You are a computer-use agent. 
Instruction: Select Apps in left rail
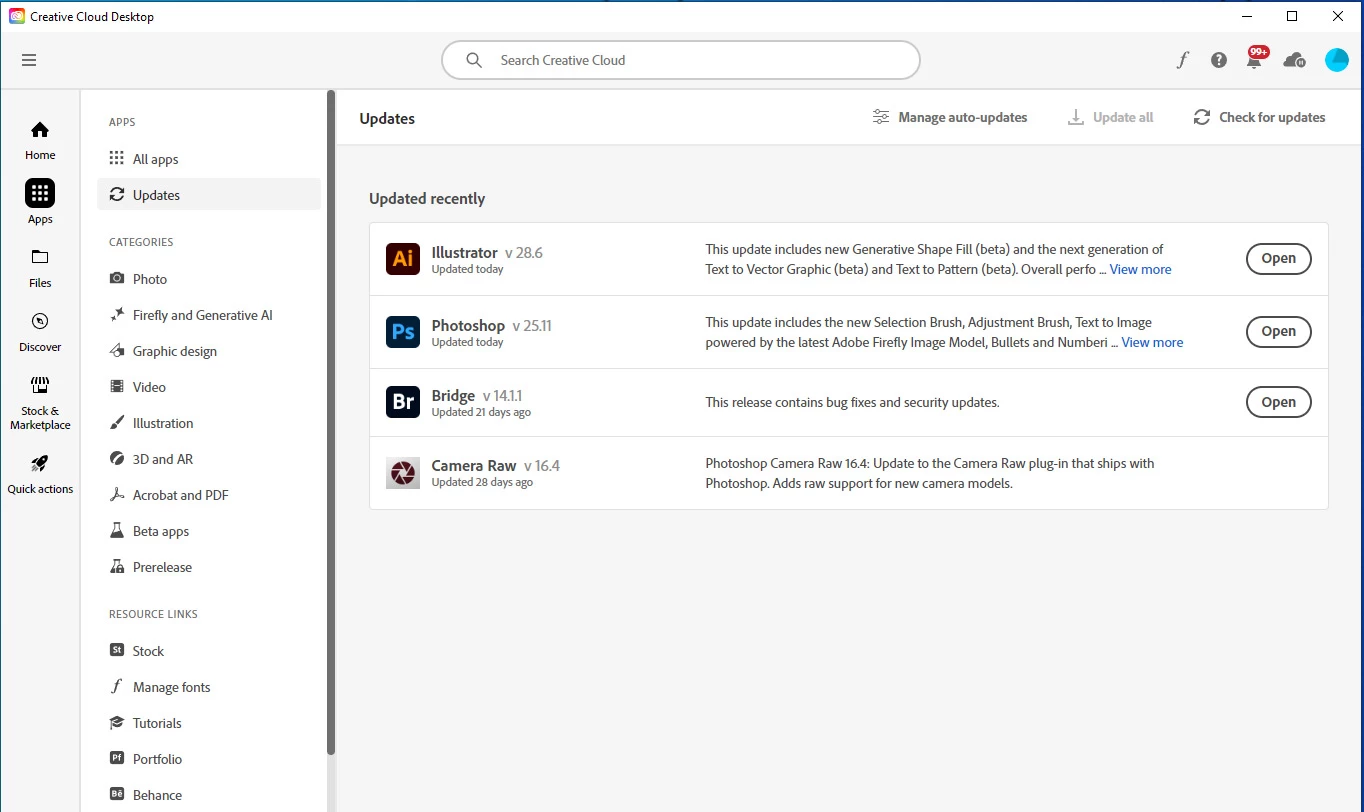click(x=40, y=202)
